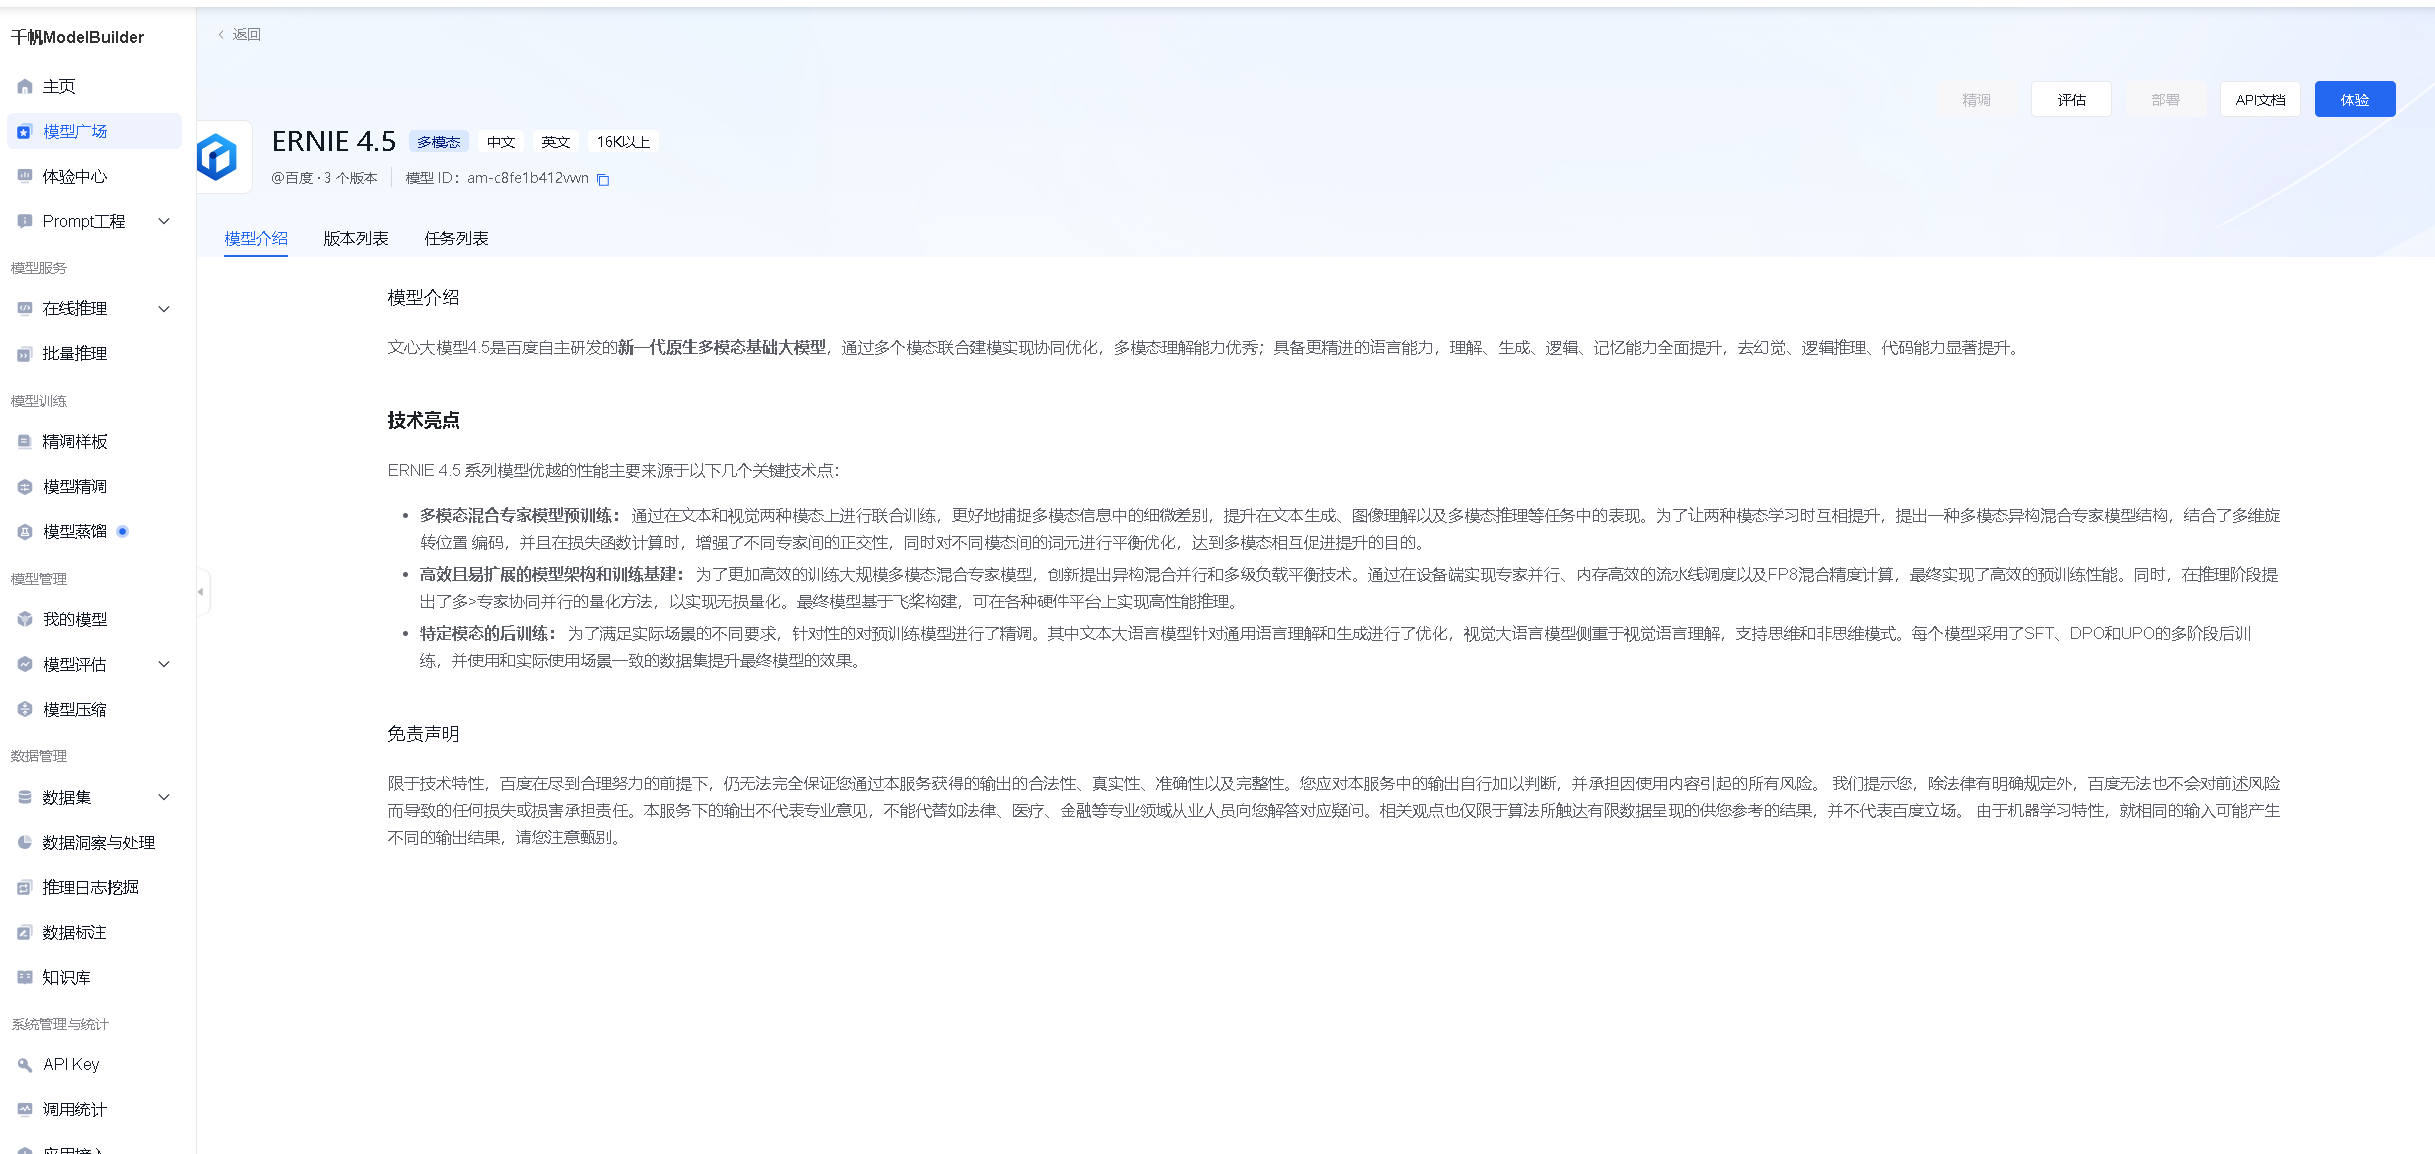
Task: Click the model ID am-c8fe1b412vwn text
Action: coord(528,179)
